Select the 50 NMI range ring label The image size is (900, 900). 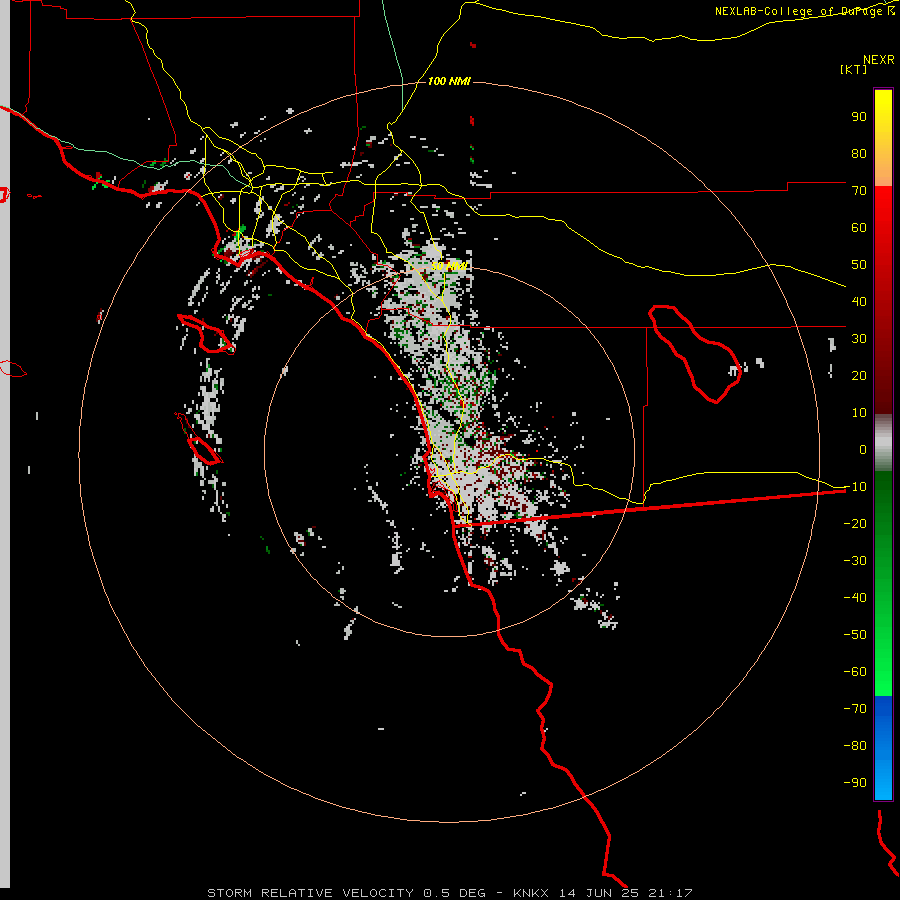click(449, 266)
